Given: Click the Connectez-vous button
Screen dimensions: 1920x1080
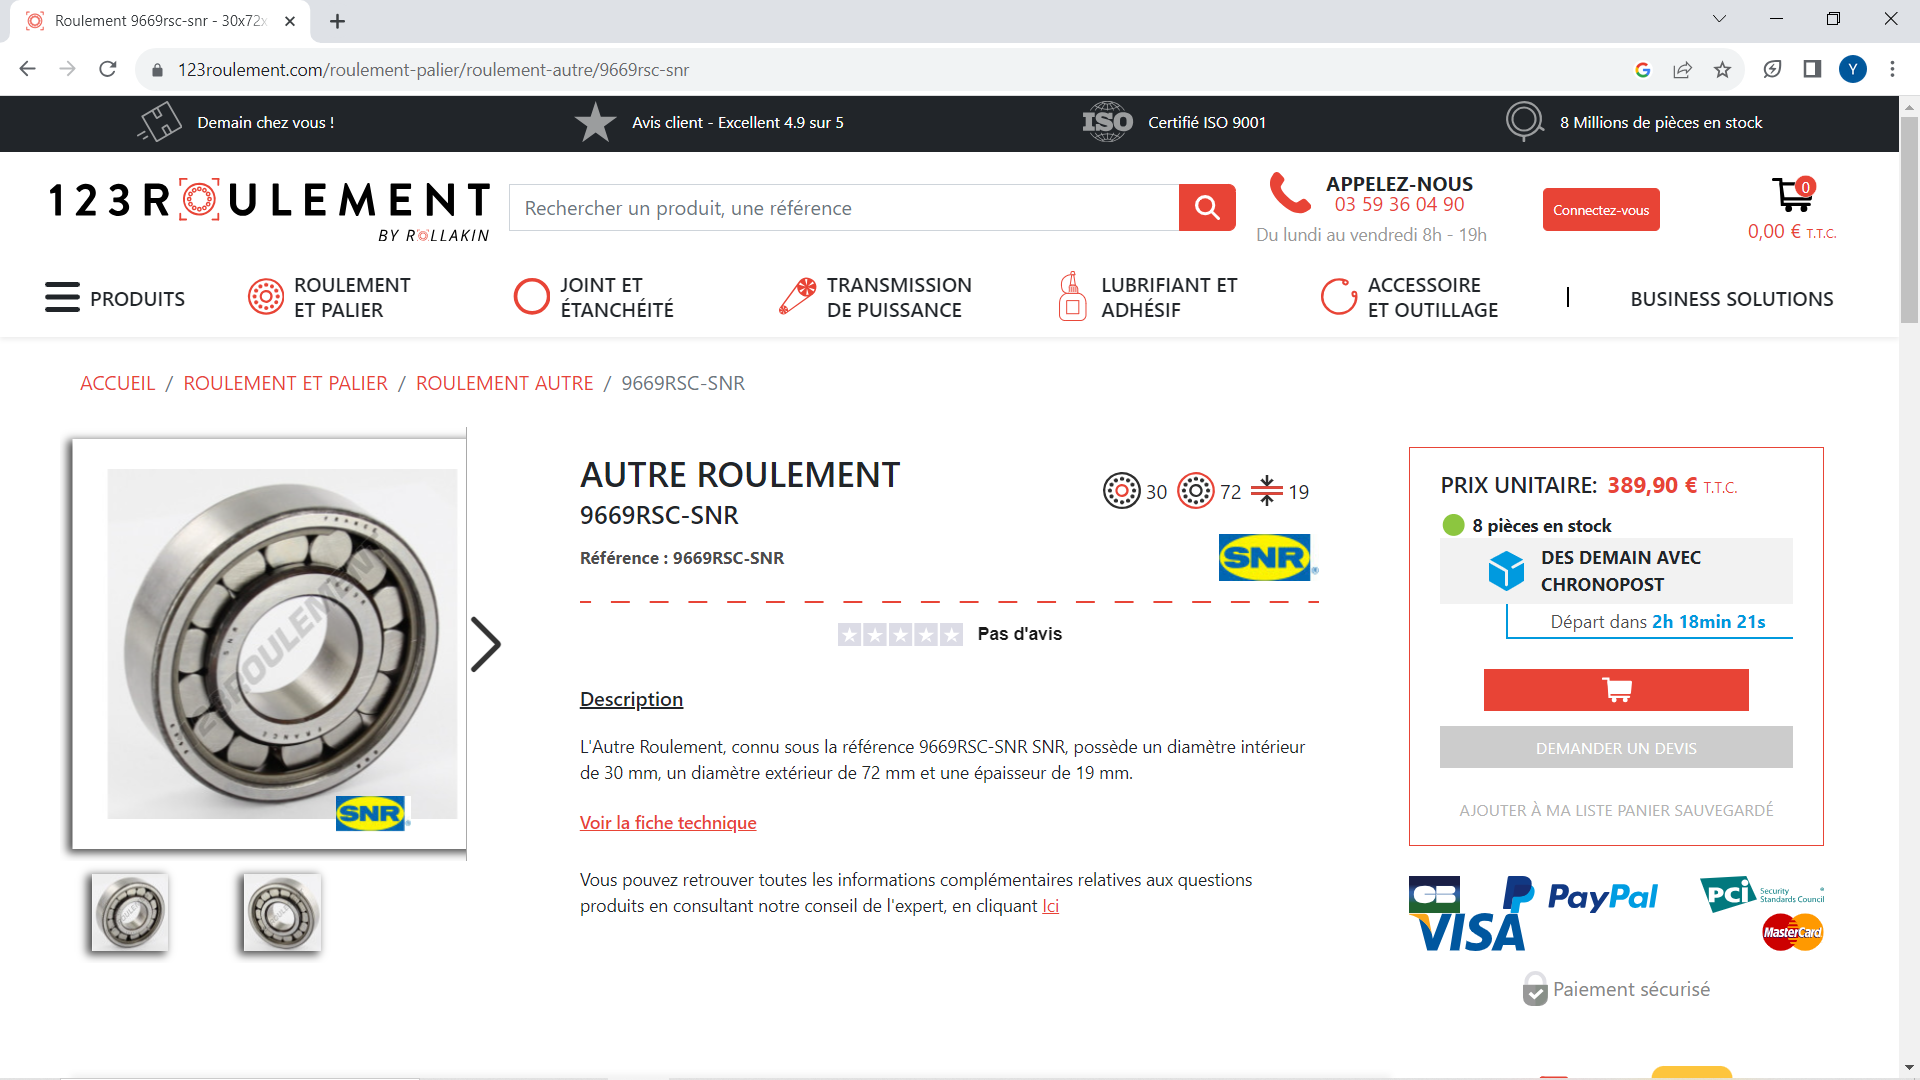Looking at the screenshot, I should [x=1600, y=210].
